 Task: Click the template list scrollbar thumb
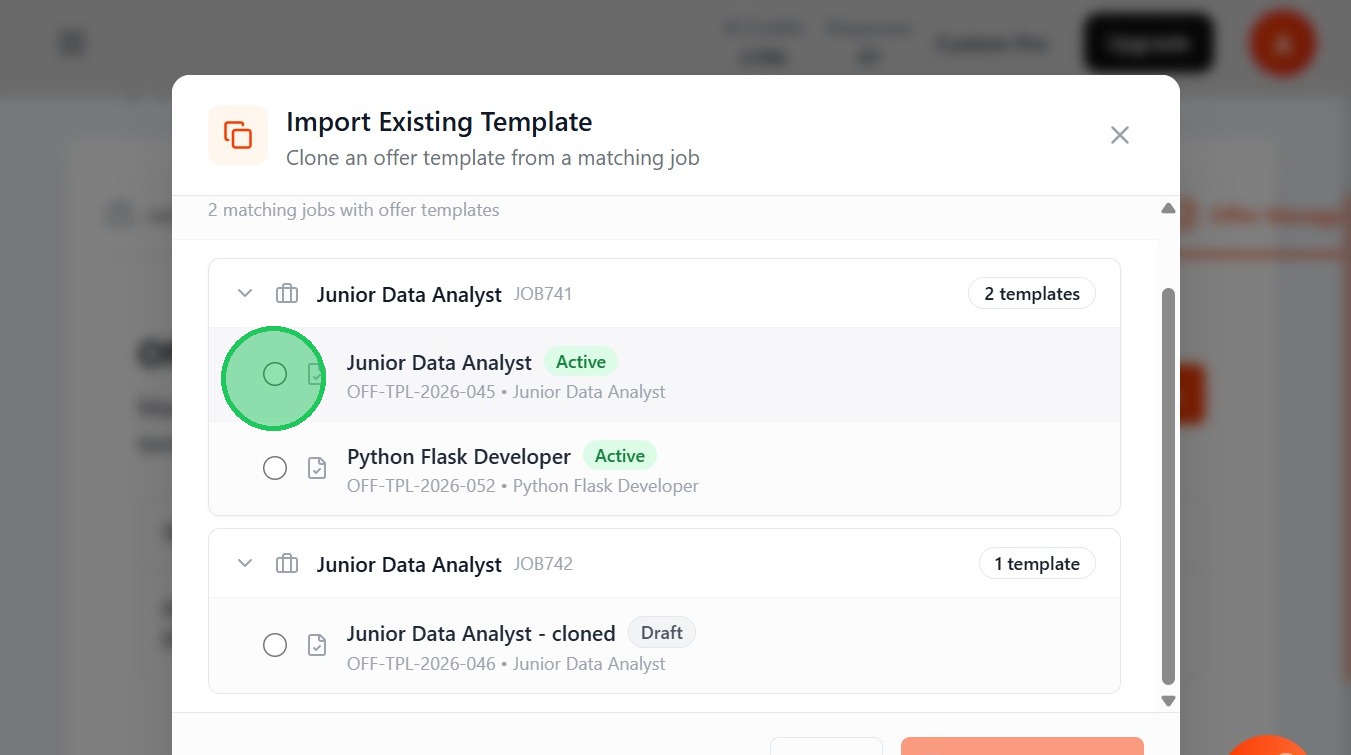click(x=1168, y=485)
